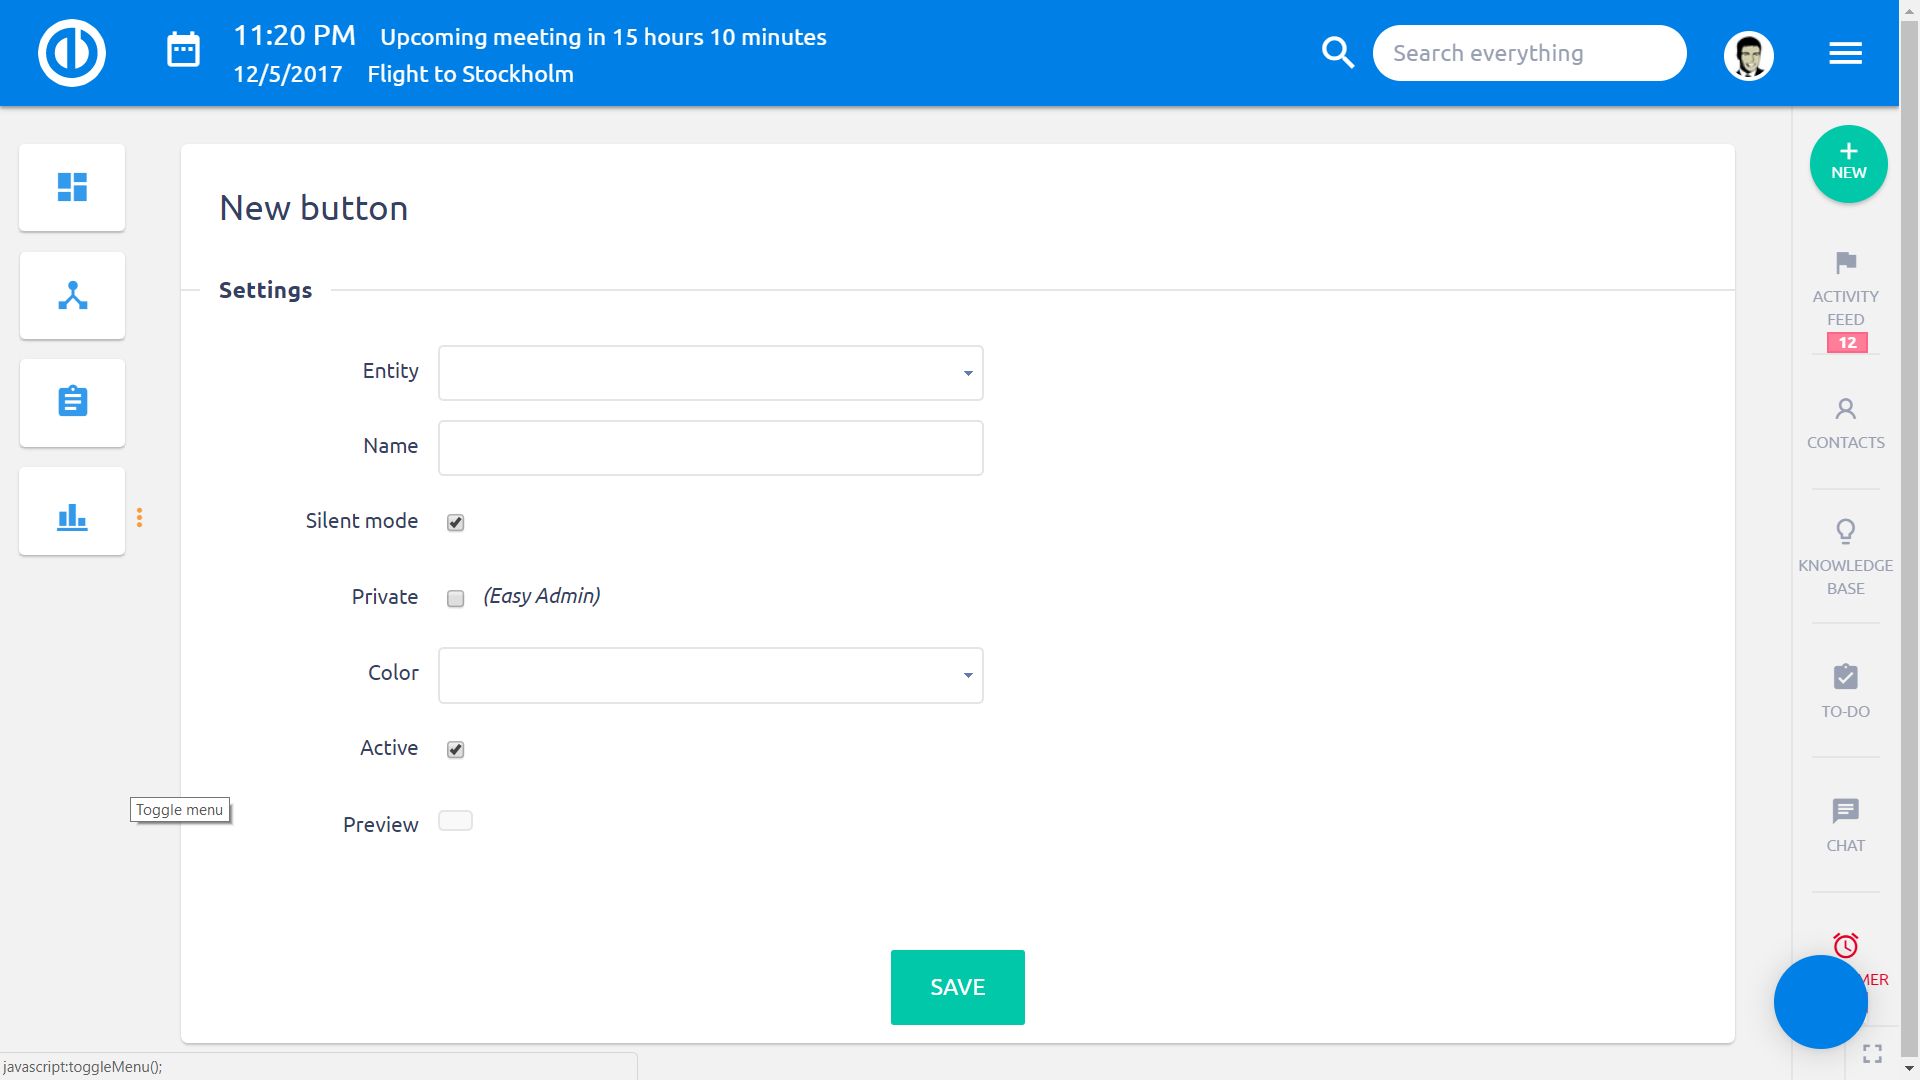Click the Preview button sample
Image resolution: width=1920 pixels, height=1080 pixels.
click(455, 821)
